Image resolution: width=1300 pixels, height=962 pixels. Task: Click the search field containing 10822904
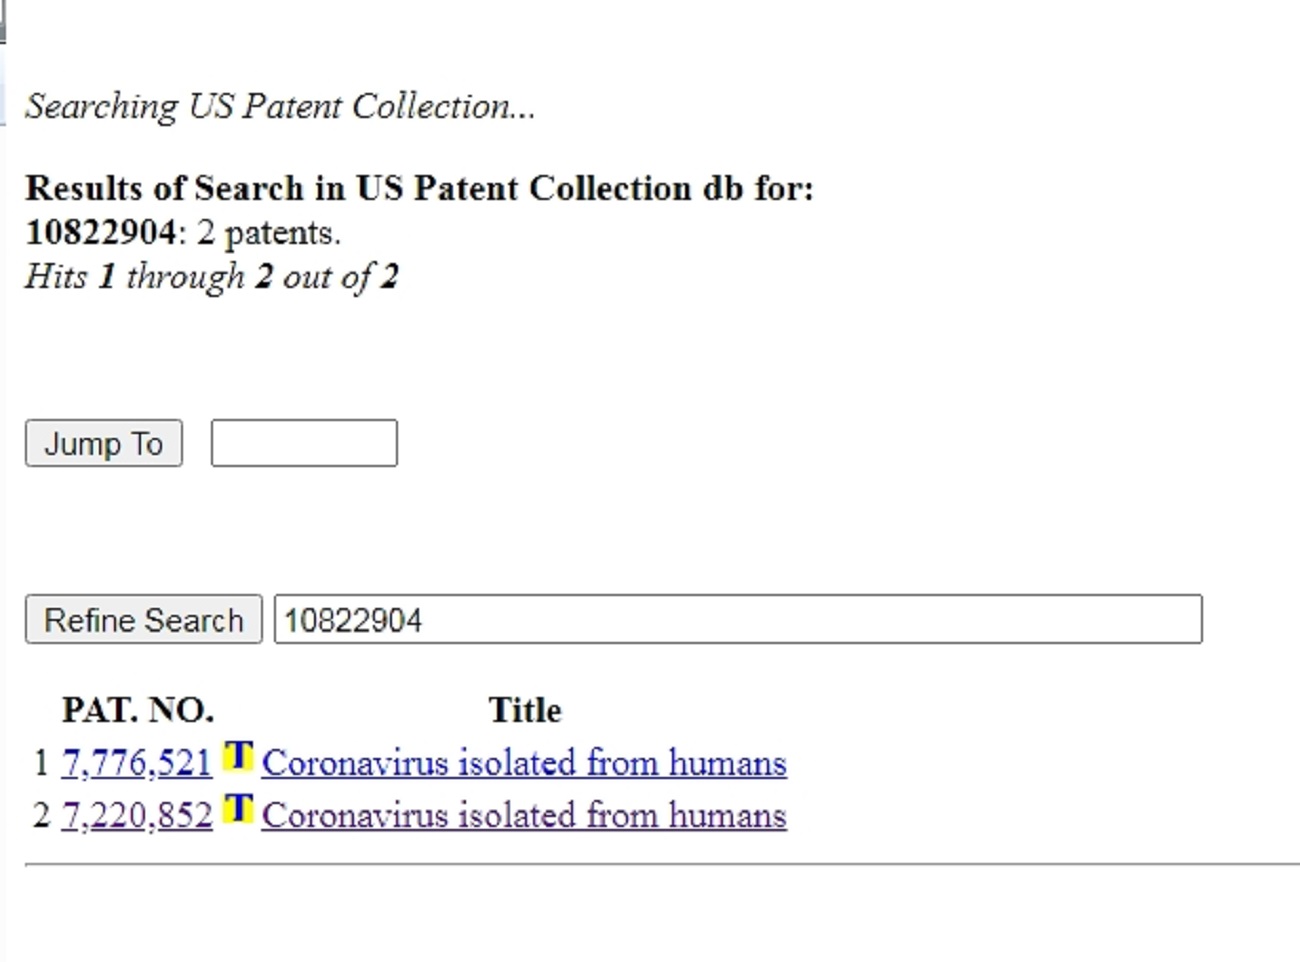tap(737, 620)
